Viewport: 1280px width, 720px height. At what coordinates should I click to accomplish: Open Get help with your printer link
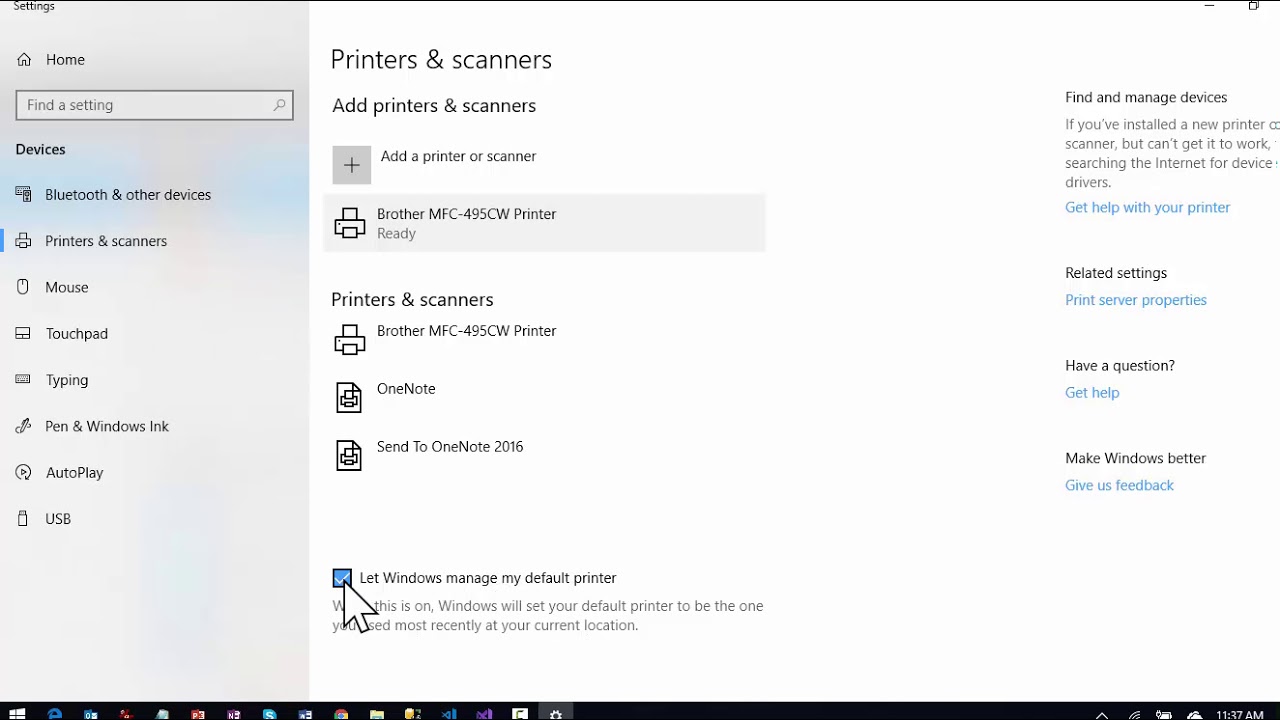tap(1147, 208)
